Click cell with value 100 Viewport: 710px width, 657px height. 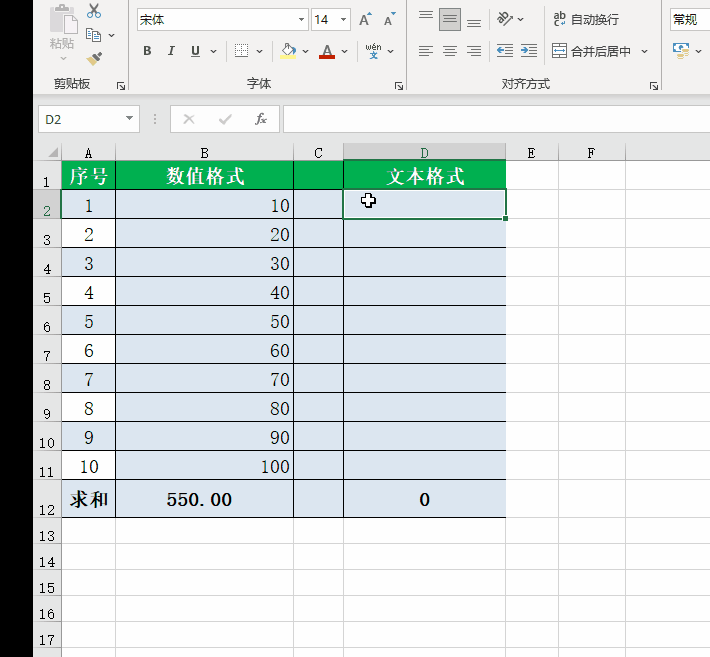coord(205,465)
